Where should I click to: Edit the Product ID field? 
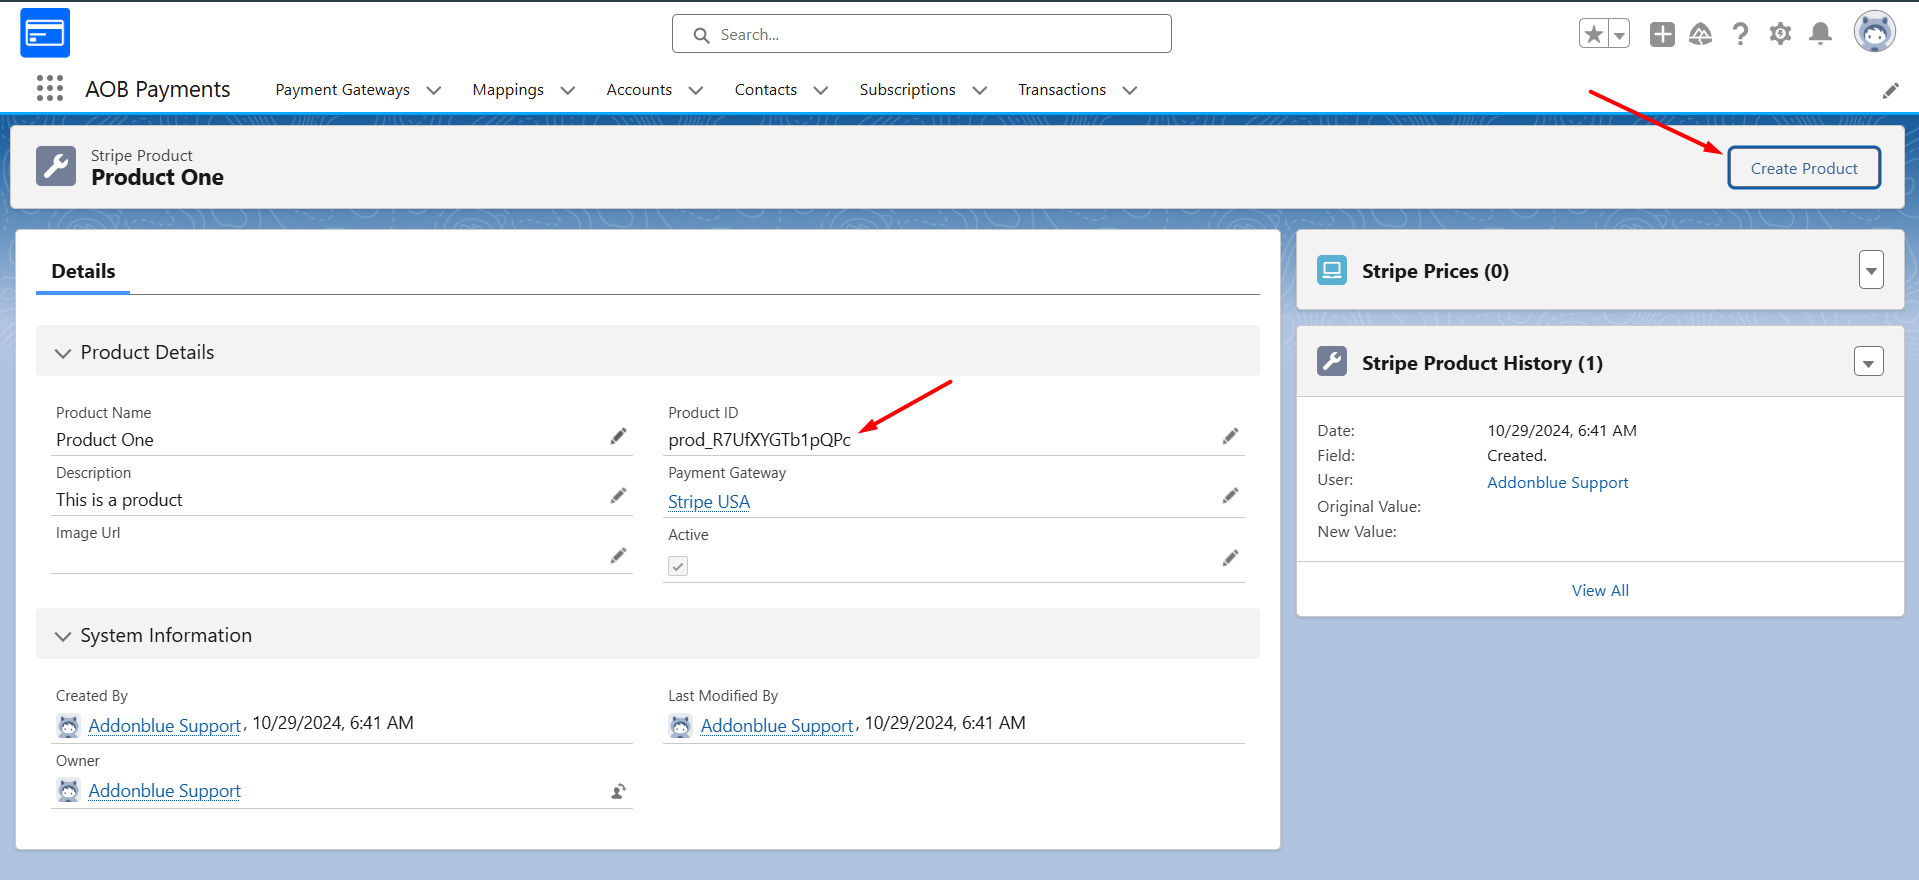pos(1230,436)
